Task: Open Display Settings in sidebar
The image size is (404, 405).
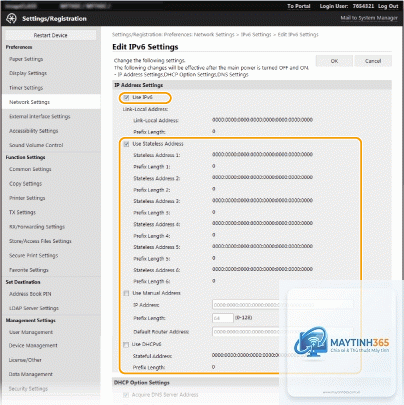Action: (x=28, y=73)
